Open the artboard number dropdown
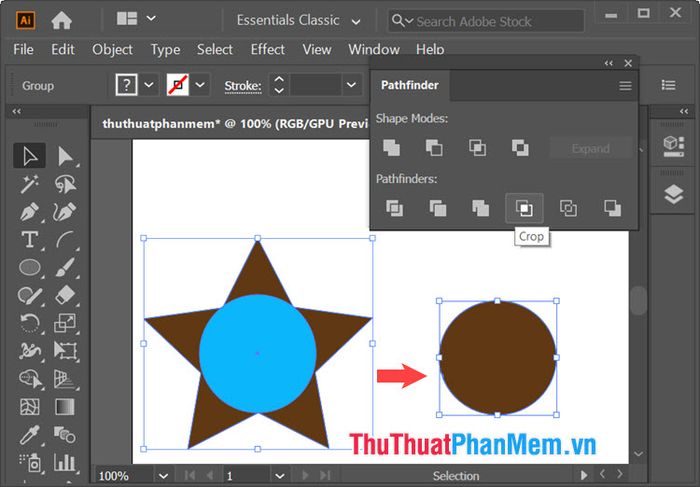Screen dimensions: 700x487 (279, 476)
